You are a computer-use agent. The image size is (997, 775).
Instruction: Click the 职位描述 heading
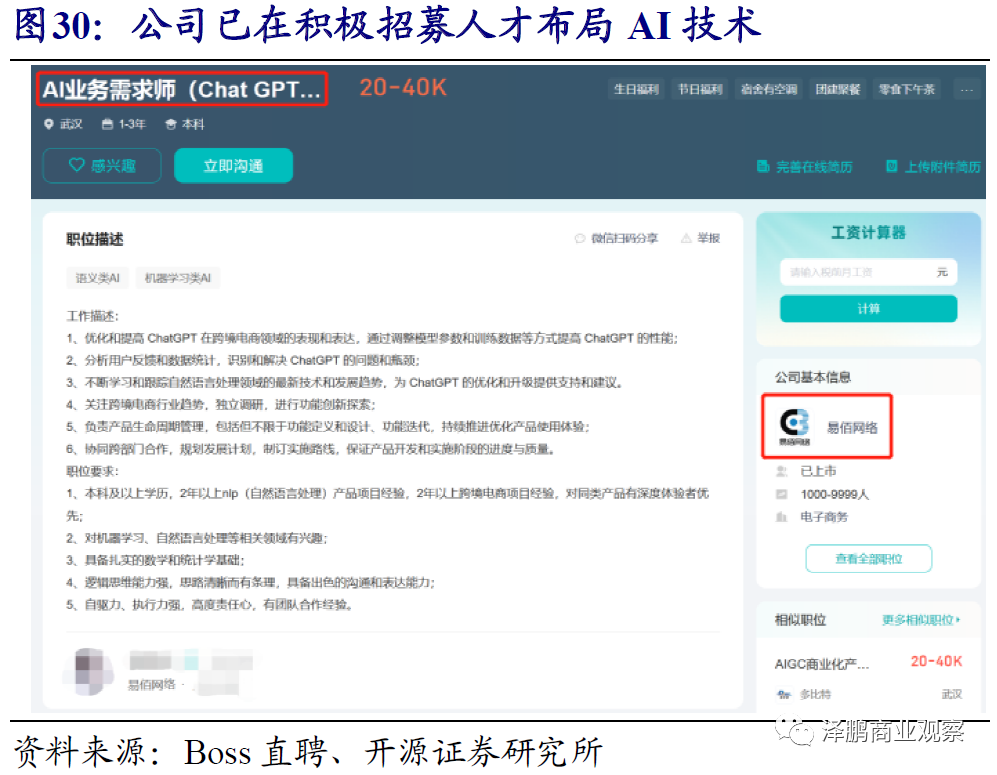tap(95, 239)
